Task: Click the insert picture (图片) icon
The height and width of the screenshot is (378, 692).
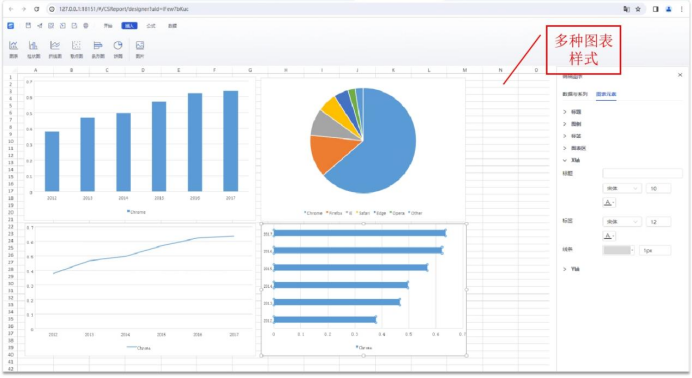Action: pos(140,49)
